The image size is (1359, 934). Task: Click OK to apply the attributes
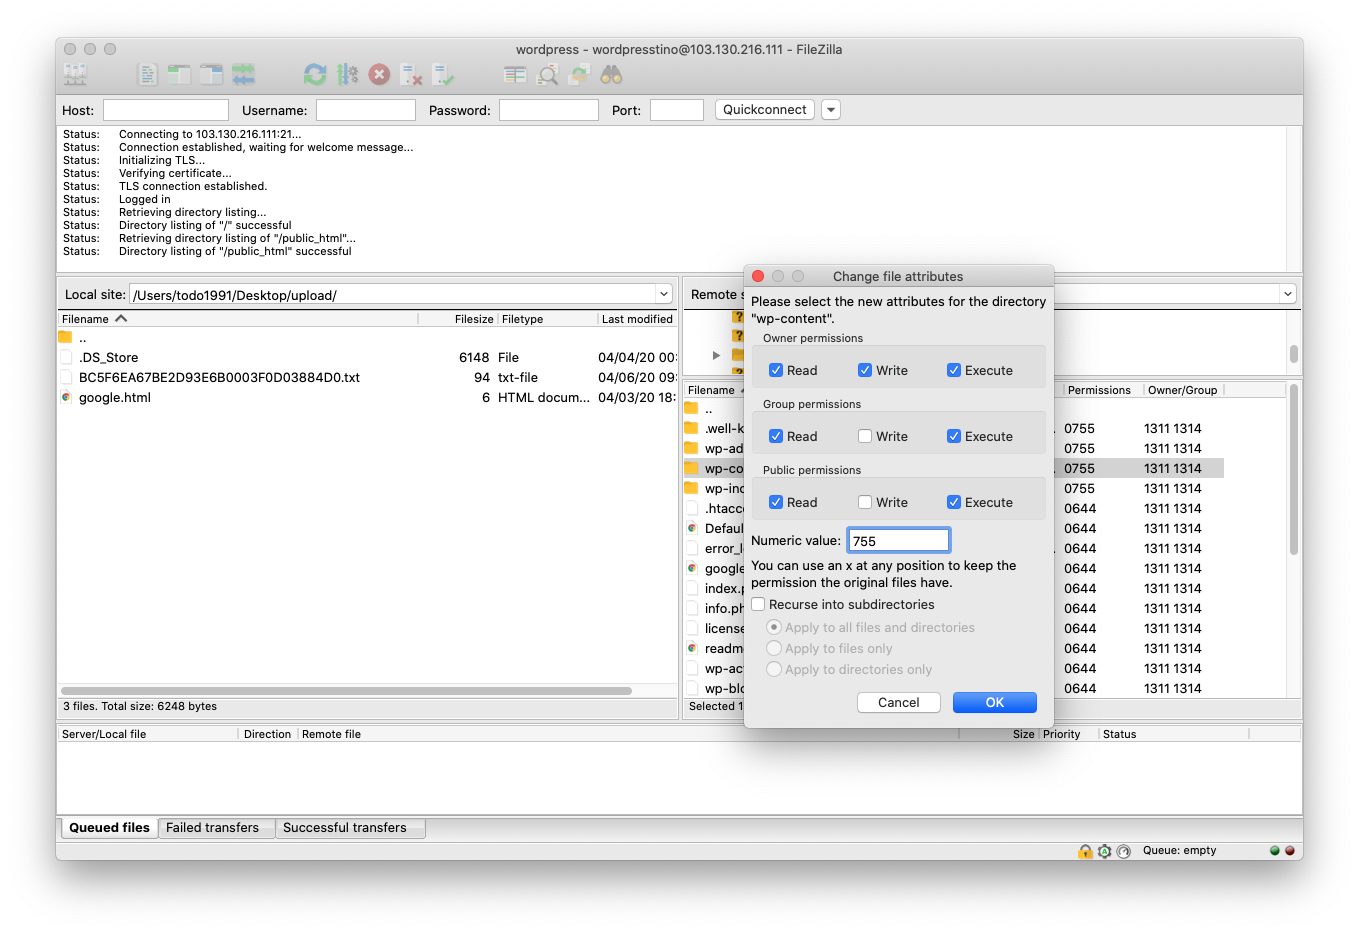coord(995,703)
